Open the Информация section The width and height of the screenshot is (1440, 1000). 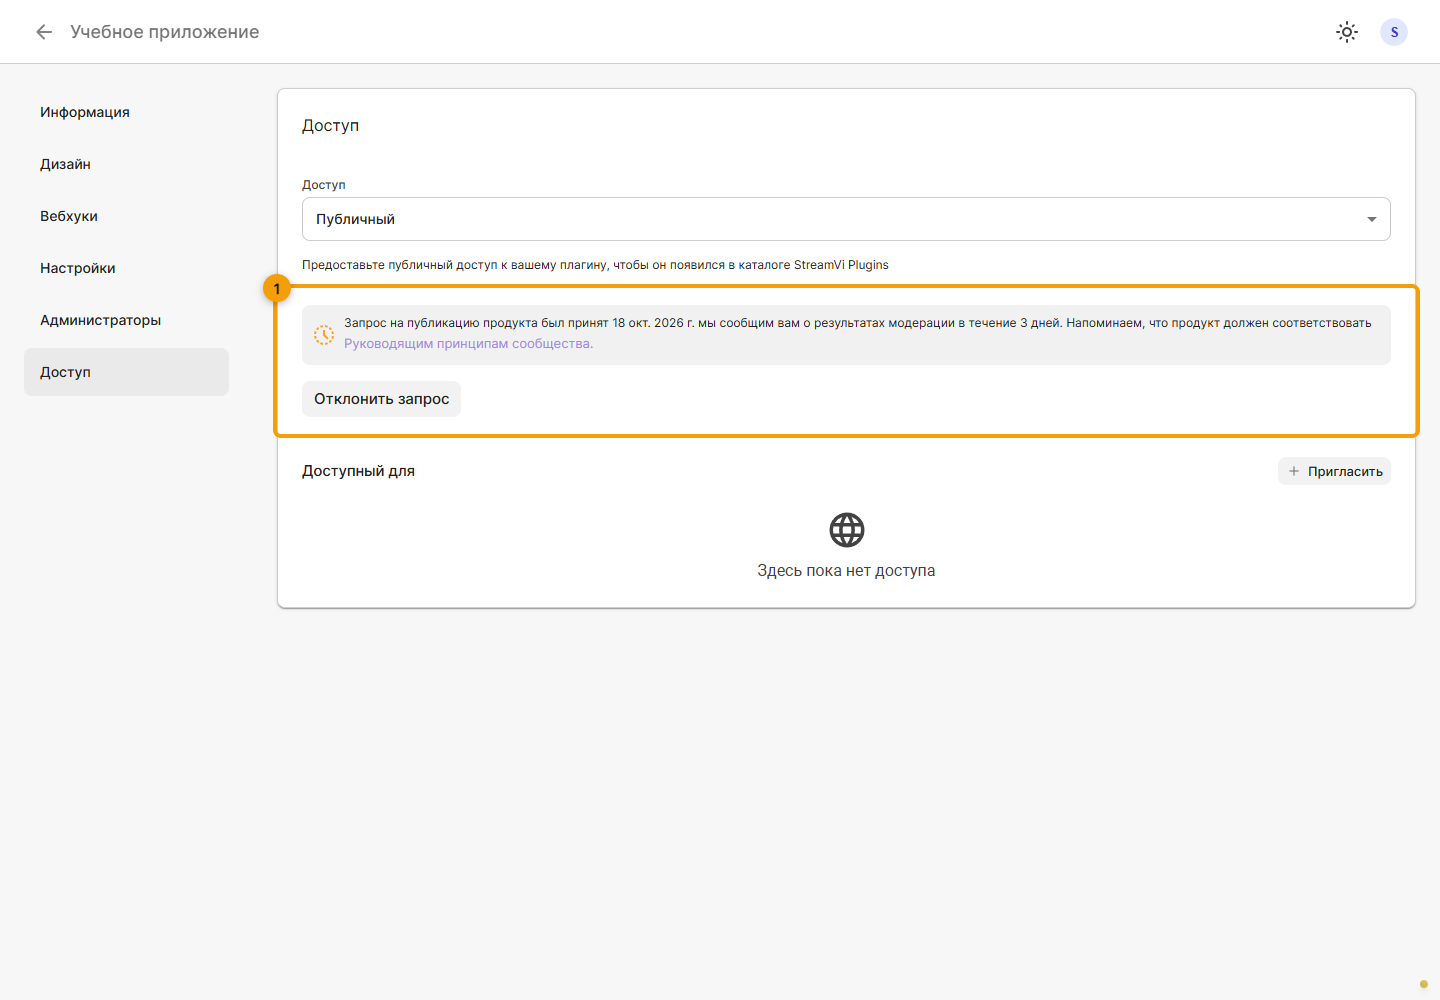point(126,112)
